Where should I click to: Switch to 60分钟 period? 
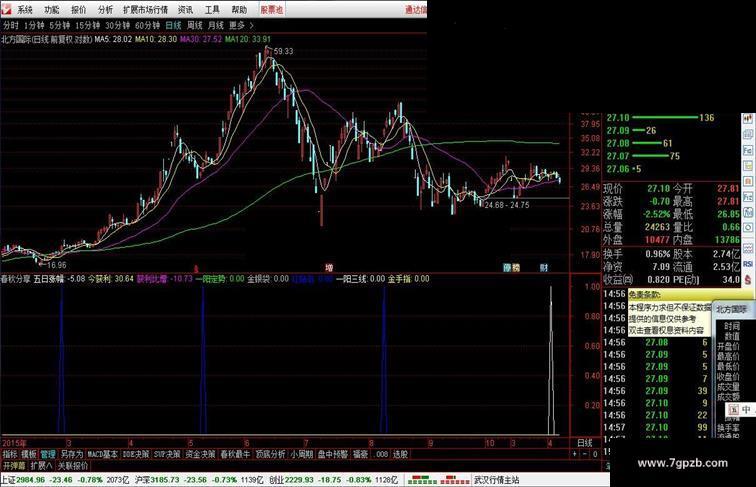(148, 25)
